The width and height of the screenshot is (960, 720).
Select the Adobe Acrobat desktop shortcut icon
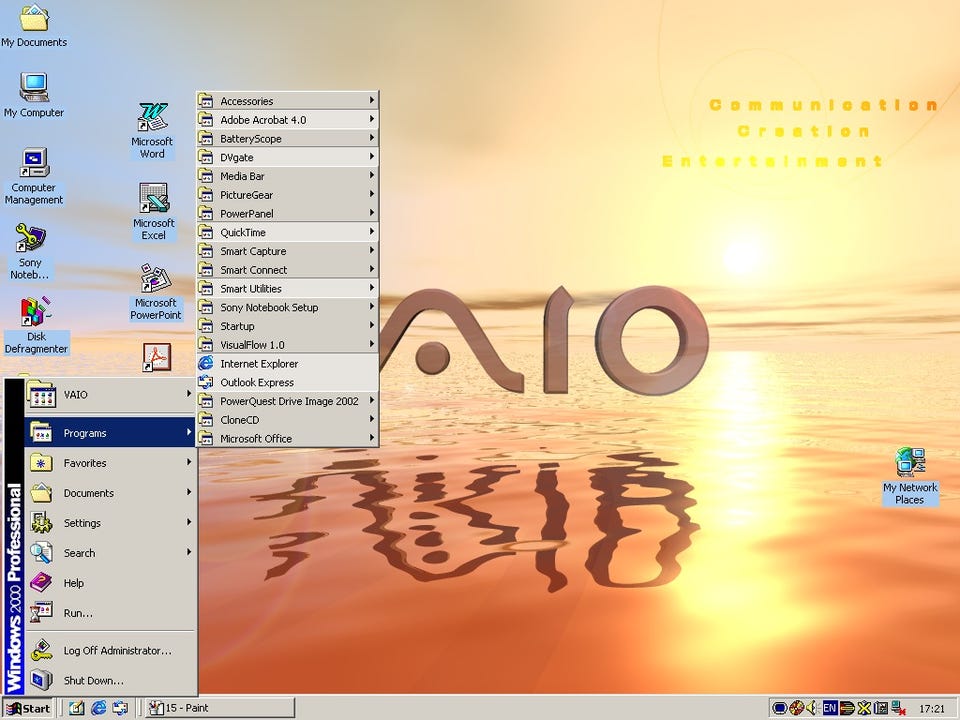tap(157, 358)
